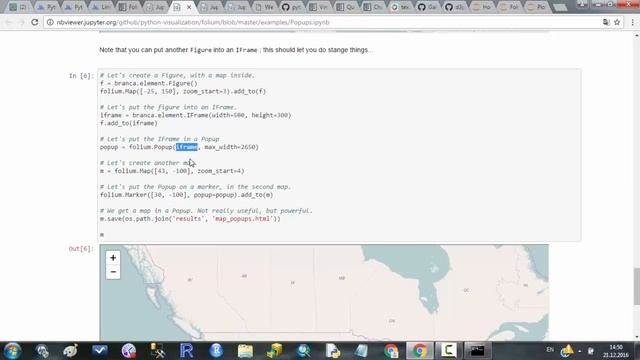Open the GitHub 'pyt' tab

292,7
